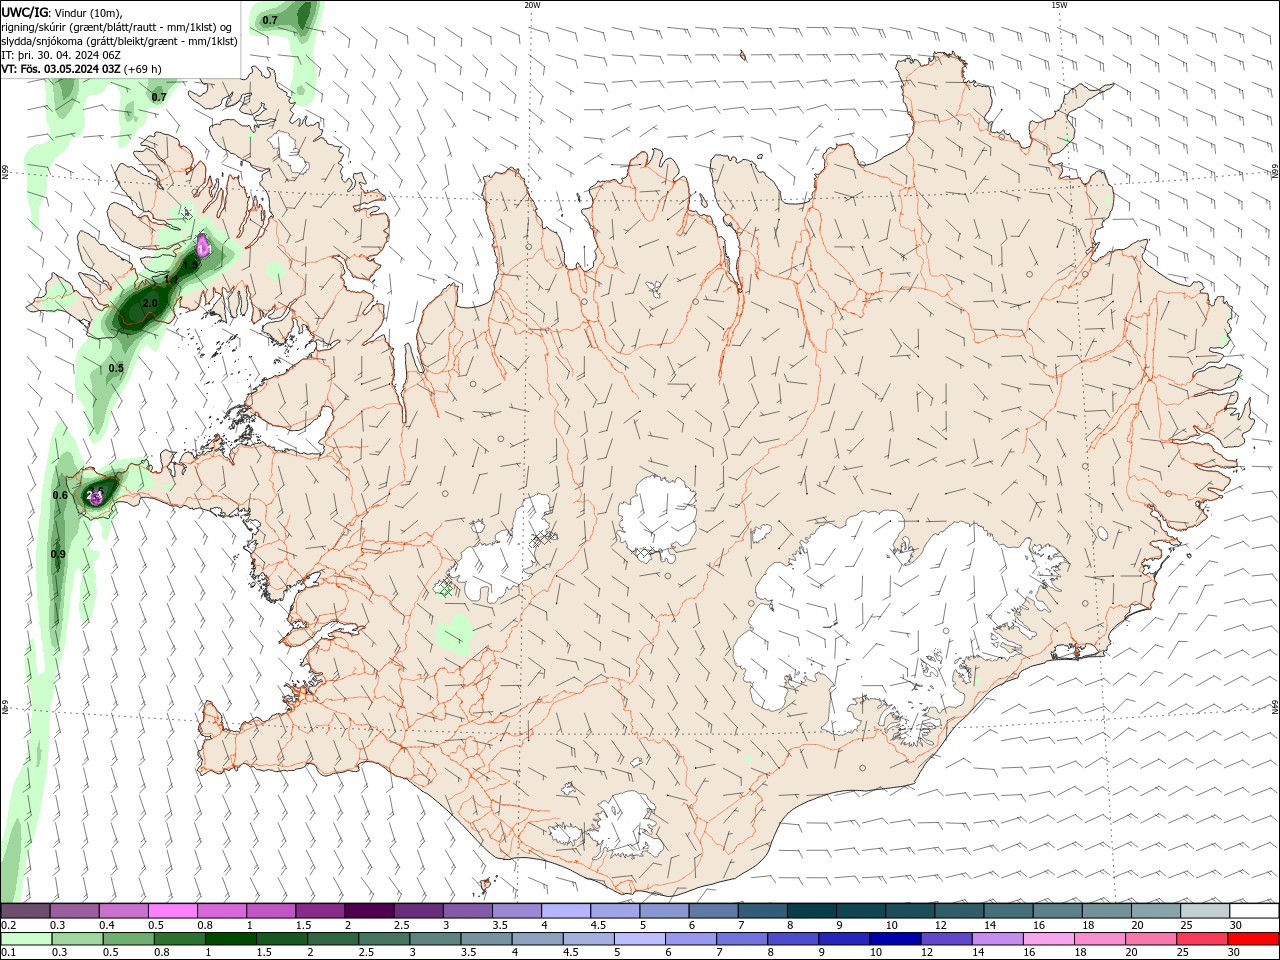Click the 64N latitude label on right edge
The width and height of the screenshot is (1280, 960).
click(x=1275, y=706)
